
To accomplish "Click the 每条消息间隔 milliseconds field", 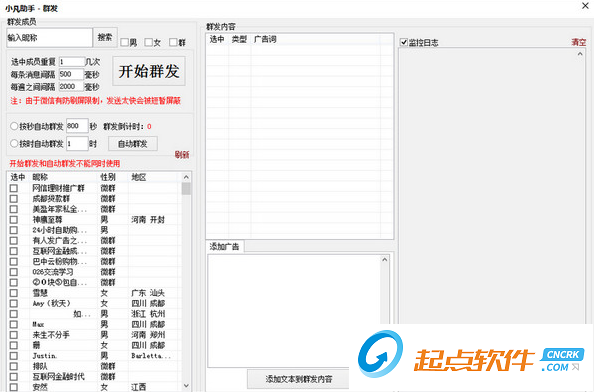I will click(x=71, y=74).
